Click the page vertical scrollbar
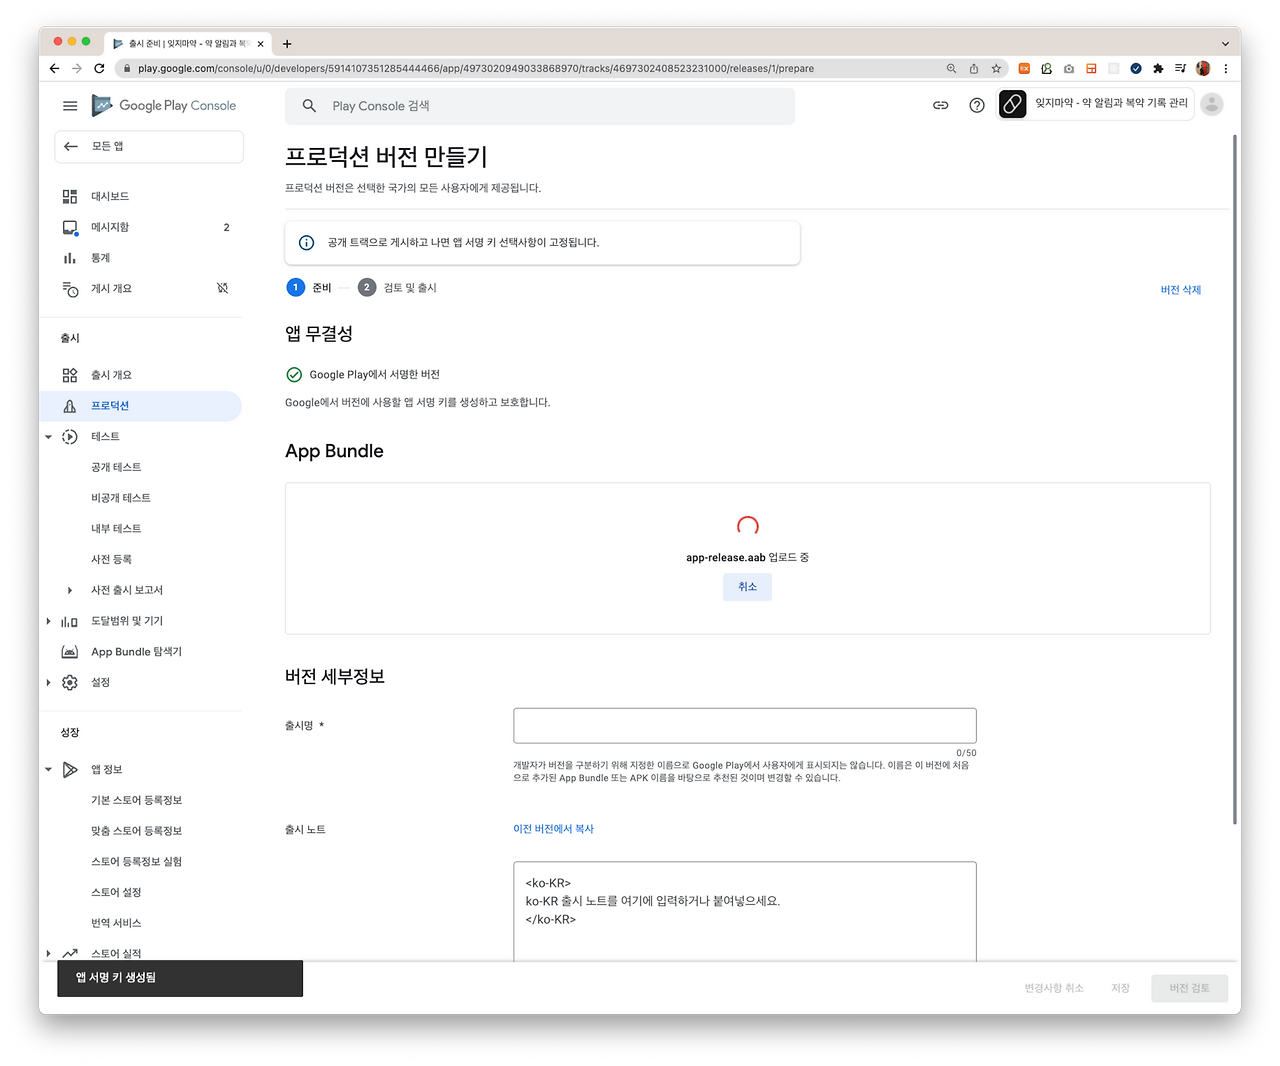 tap(1235, 480)
